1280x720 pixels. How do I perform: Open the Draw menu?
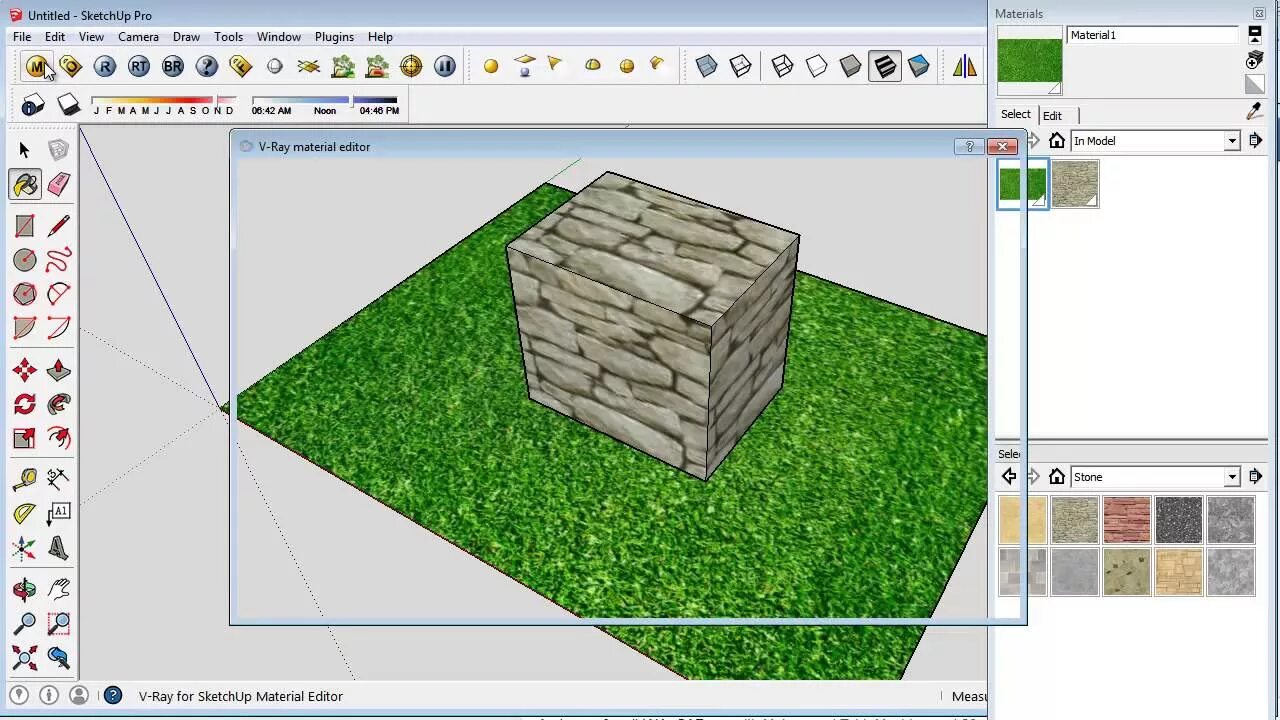[x=186, y=36]
